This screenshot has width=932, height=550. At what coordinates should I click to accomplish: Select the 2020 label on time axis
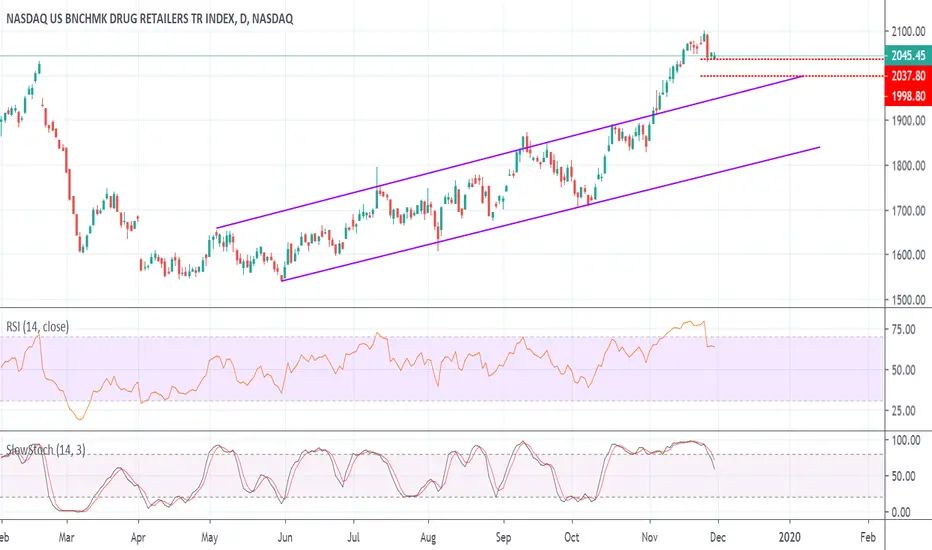pyautogui.click(x=790, y=538)
